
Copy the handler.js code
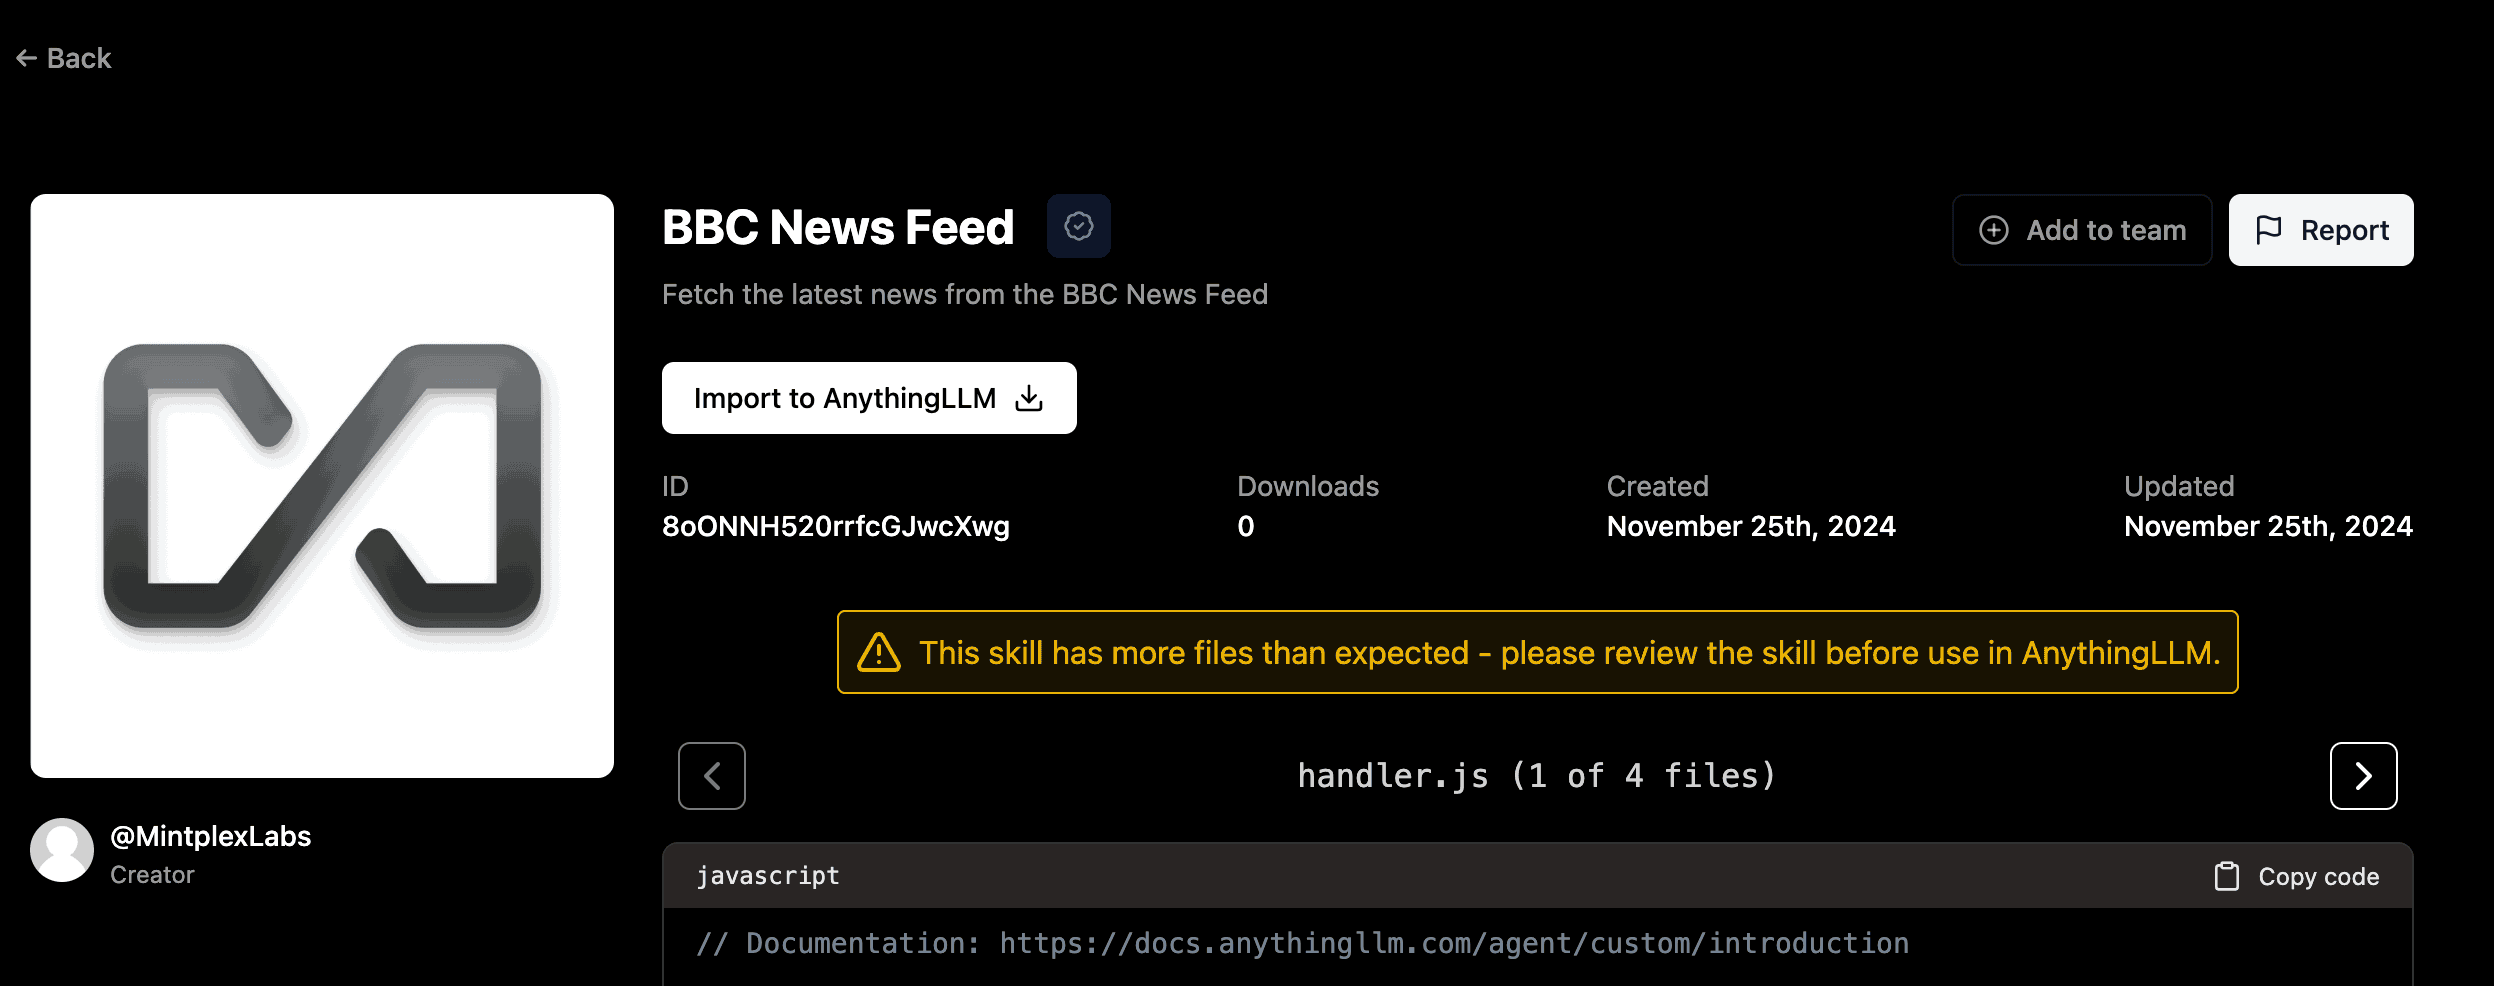(x=2297, y=876)
